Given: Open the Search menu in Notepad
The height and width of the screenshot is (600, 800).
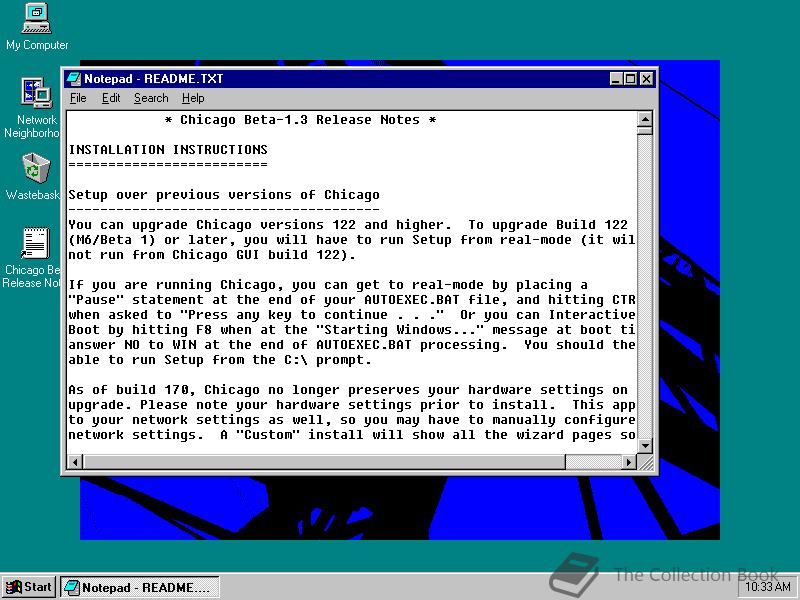Looking at the screenshot, I should 151,98.
